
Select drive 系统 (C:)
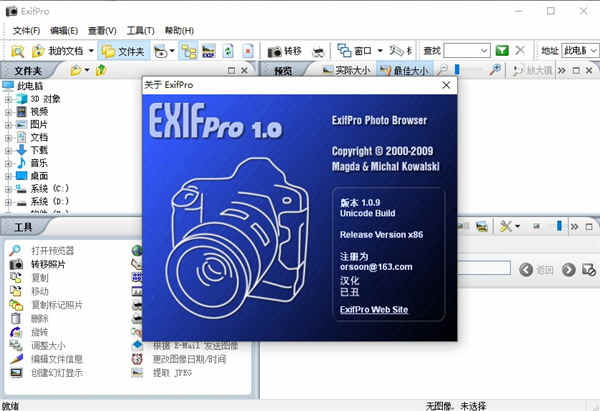tap(50, 189)
